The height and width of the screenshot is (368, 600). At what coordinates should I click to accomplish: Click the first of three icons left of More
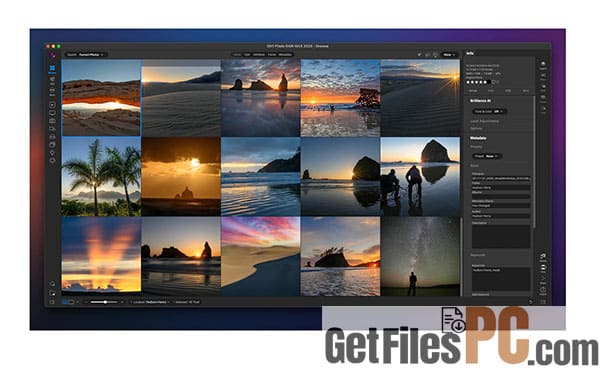point(420,55)
